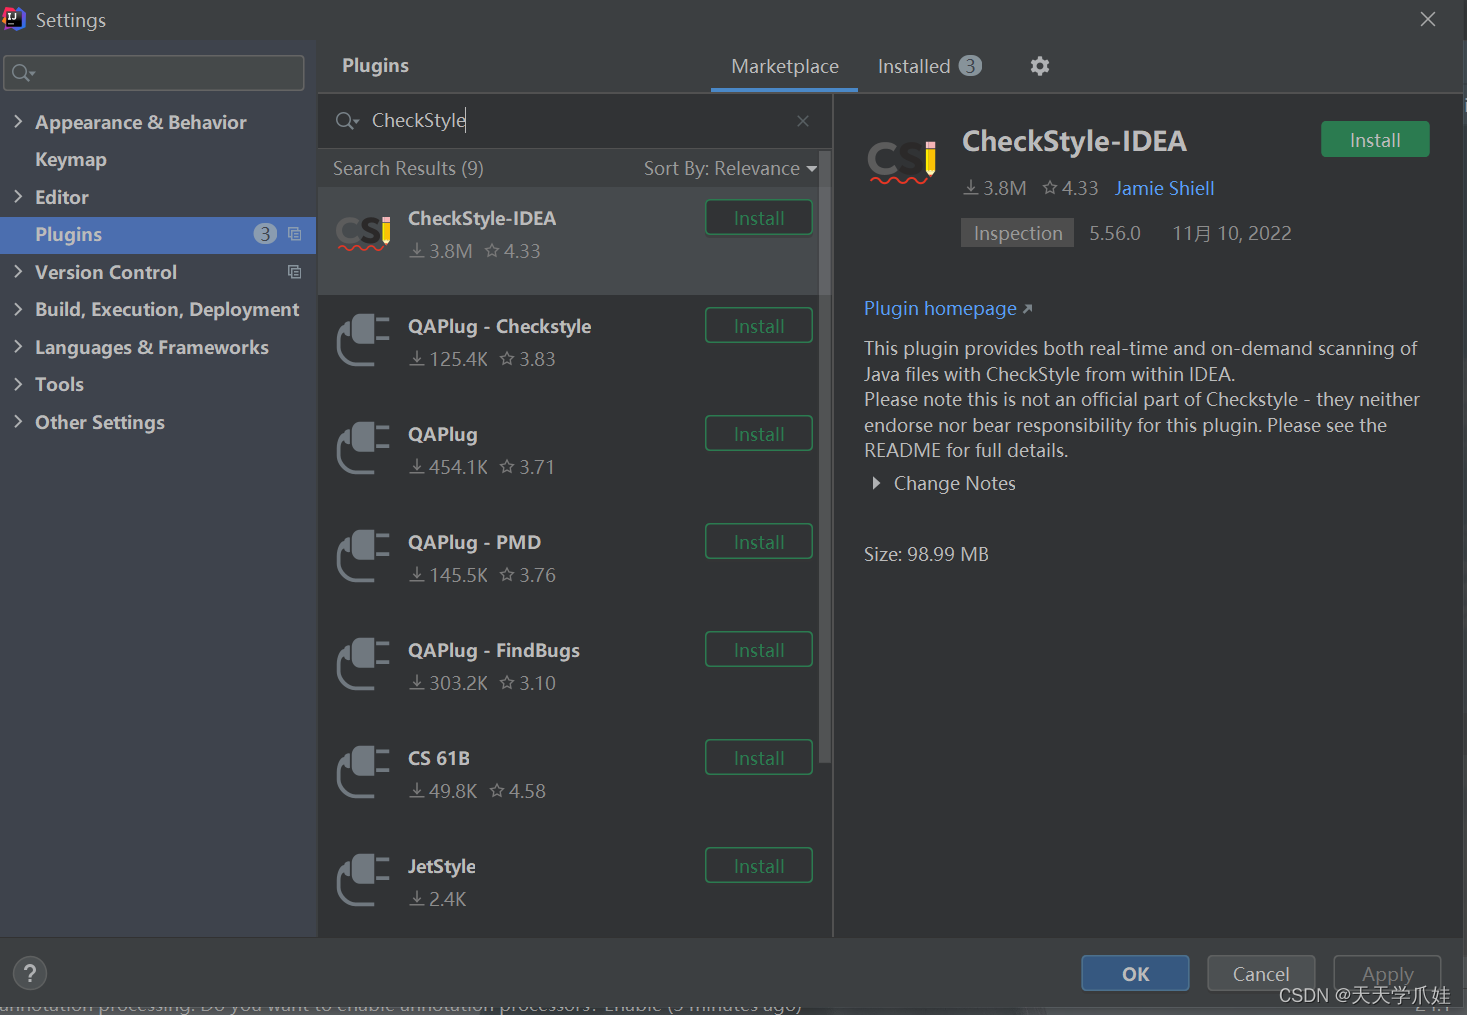Viewport: 1467px width, 1015px height.
Task: Click the IntelliJ logo in title bar
Action: [14, 18]
